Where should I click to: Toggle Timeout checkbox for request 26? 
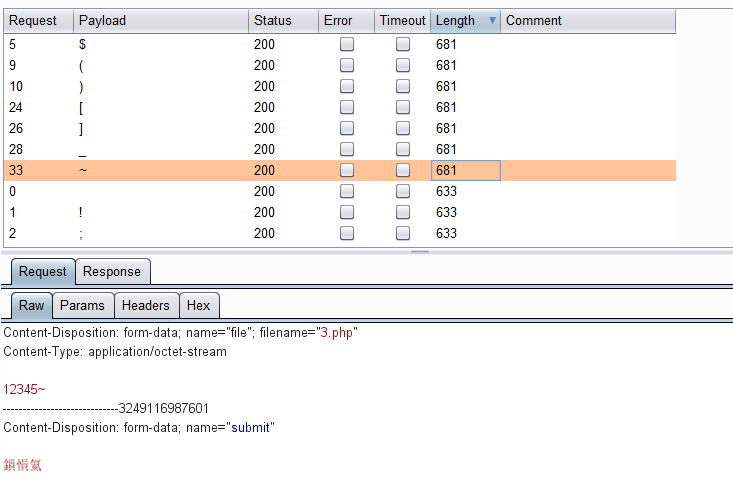click(x=403, y=129)
